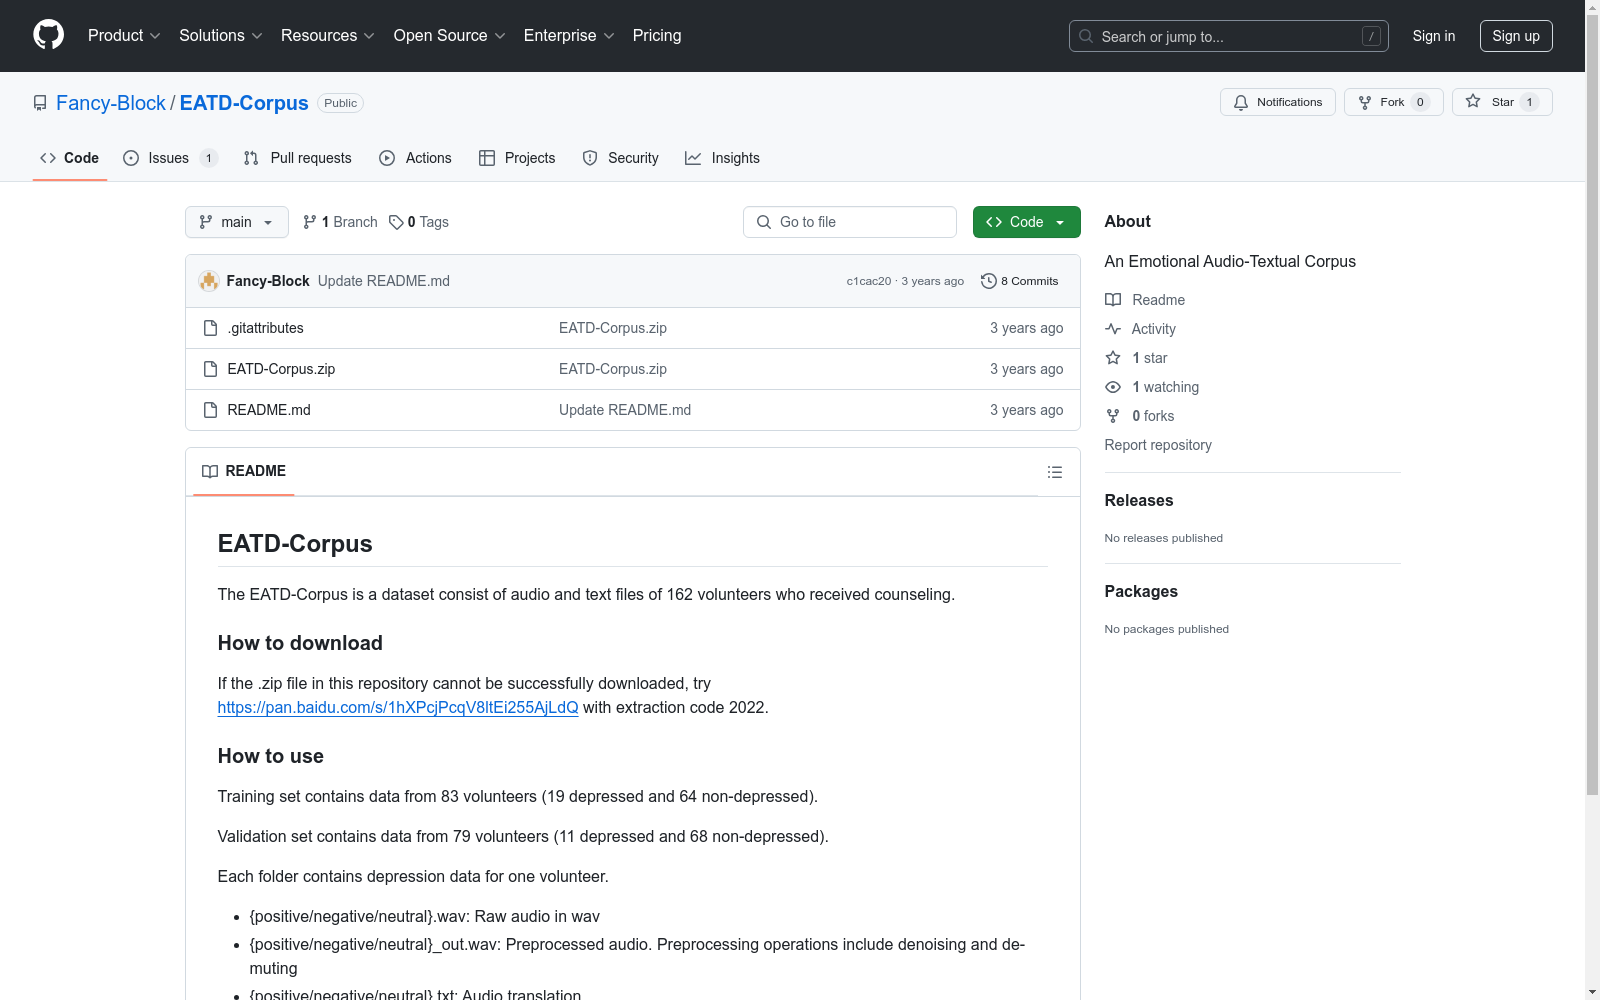Select the README tab in file viewer
1600x1000 pixels.
coord(244,471)
